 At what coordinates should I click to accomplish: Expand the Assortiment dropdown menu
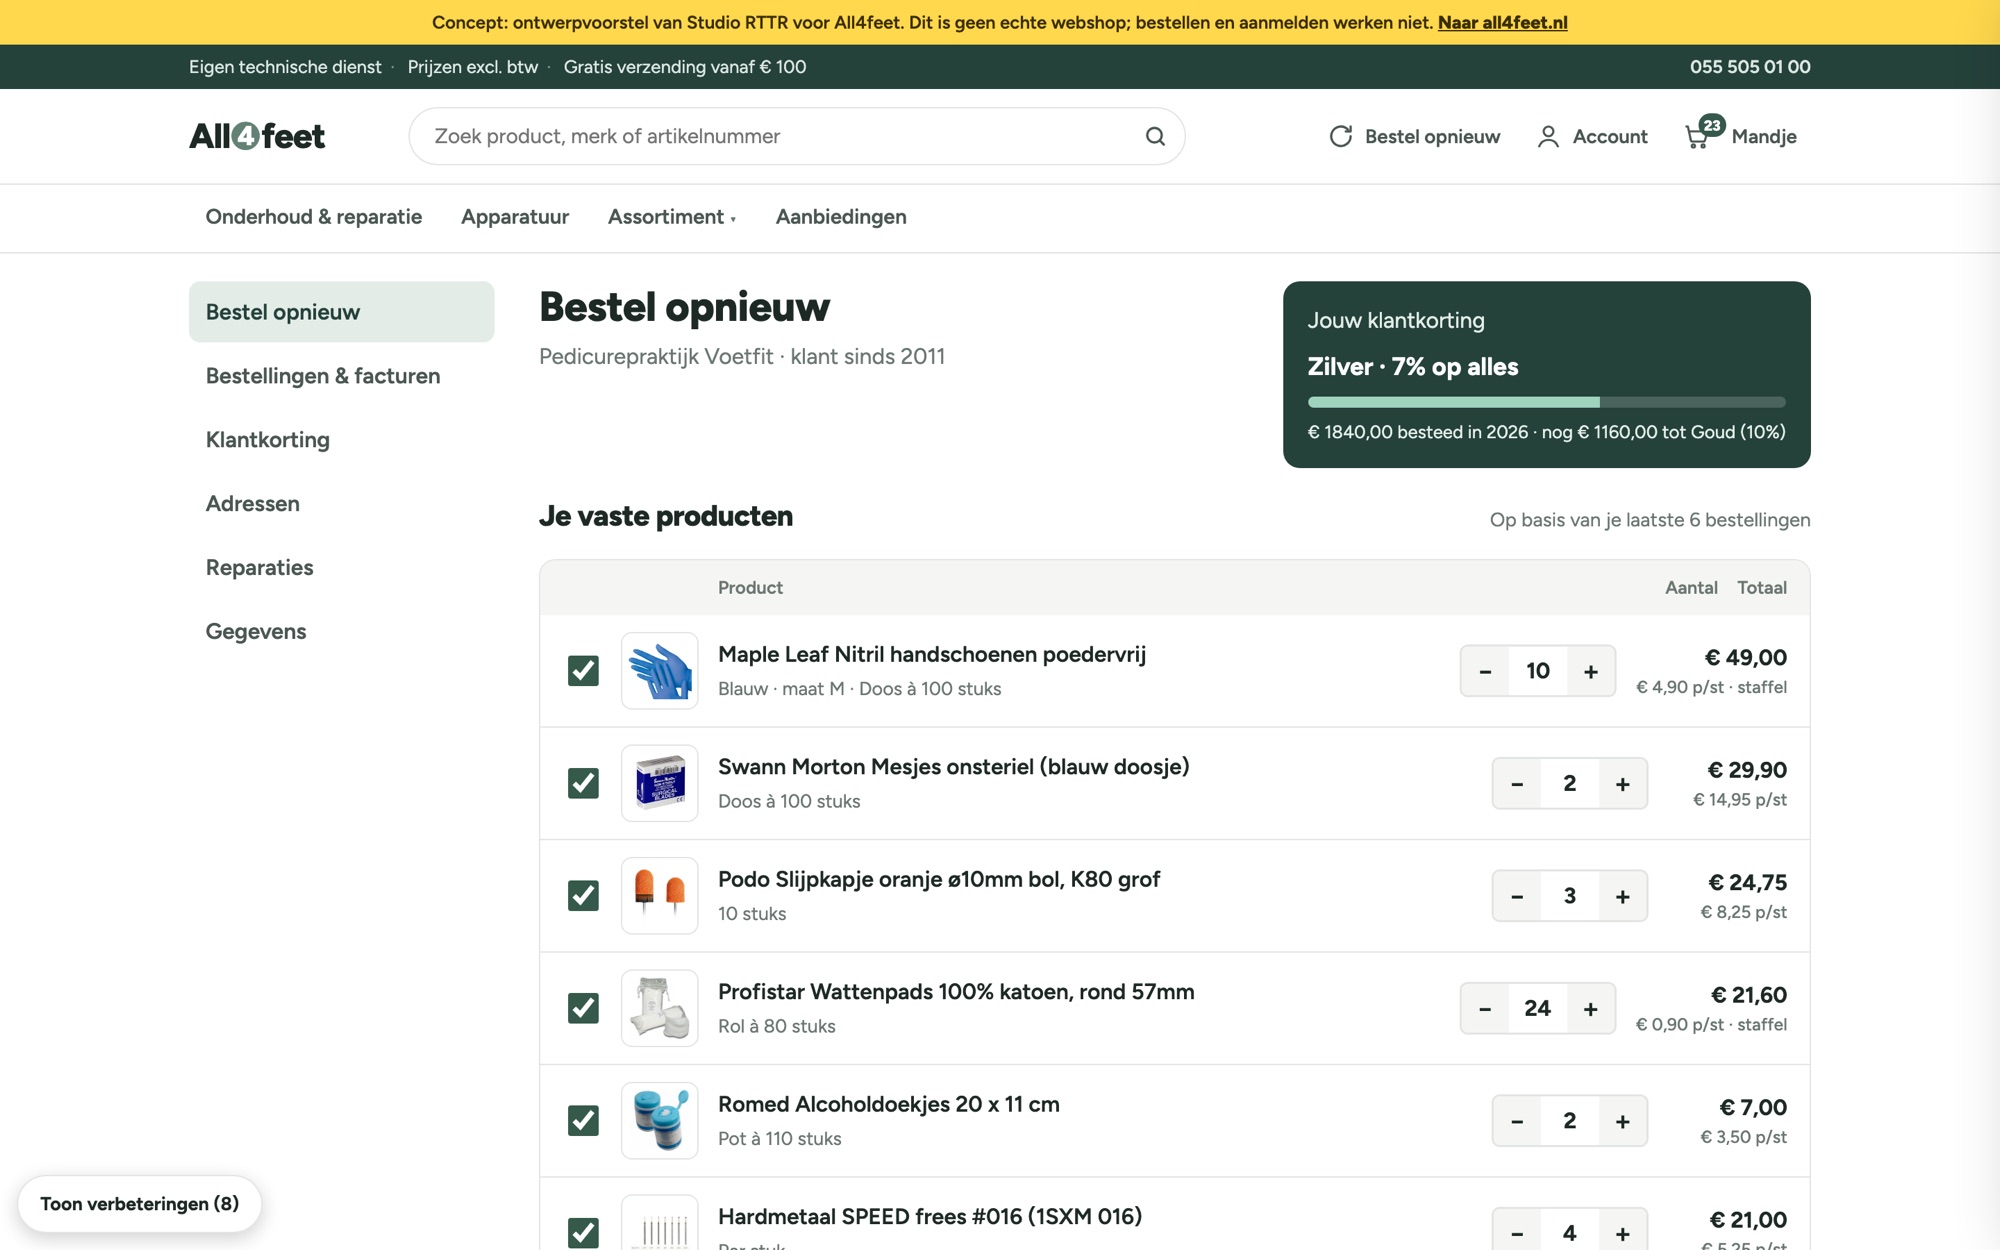tap(671, 217)
